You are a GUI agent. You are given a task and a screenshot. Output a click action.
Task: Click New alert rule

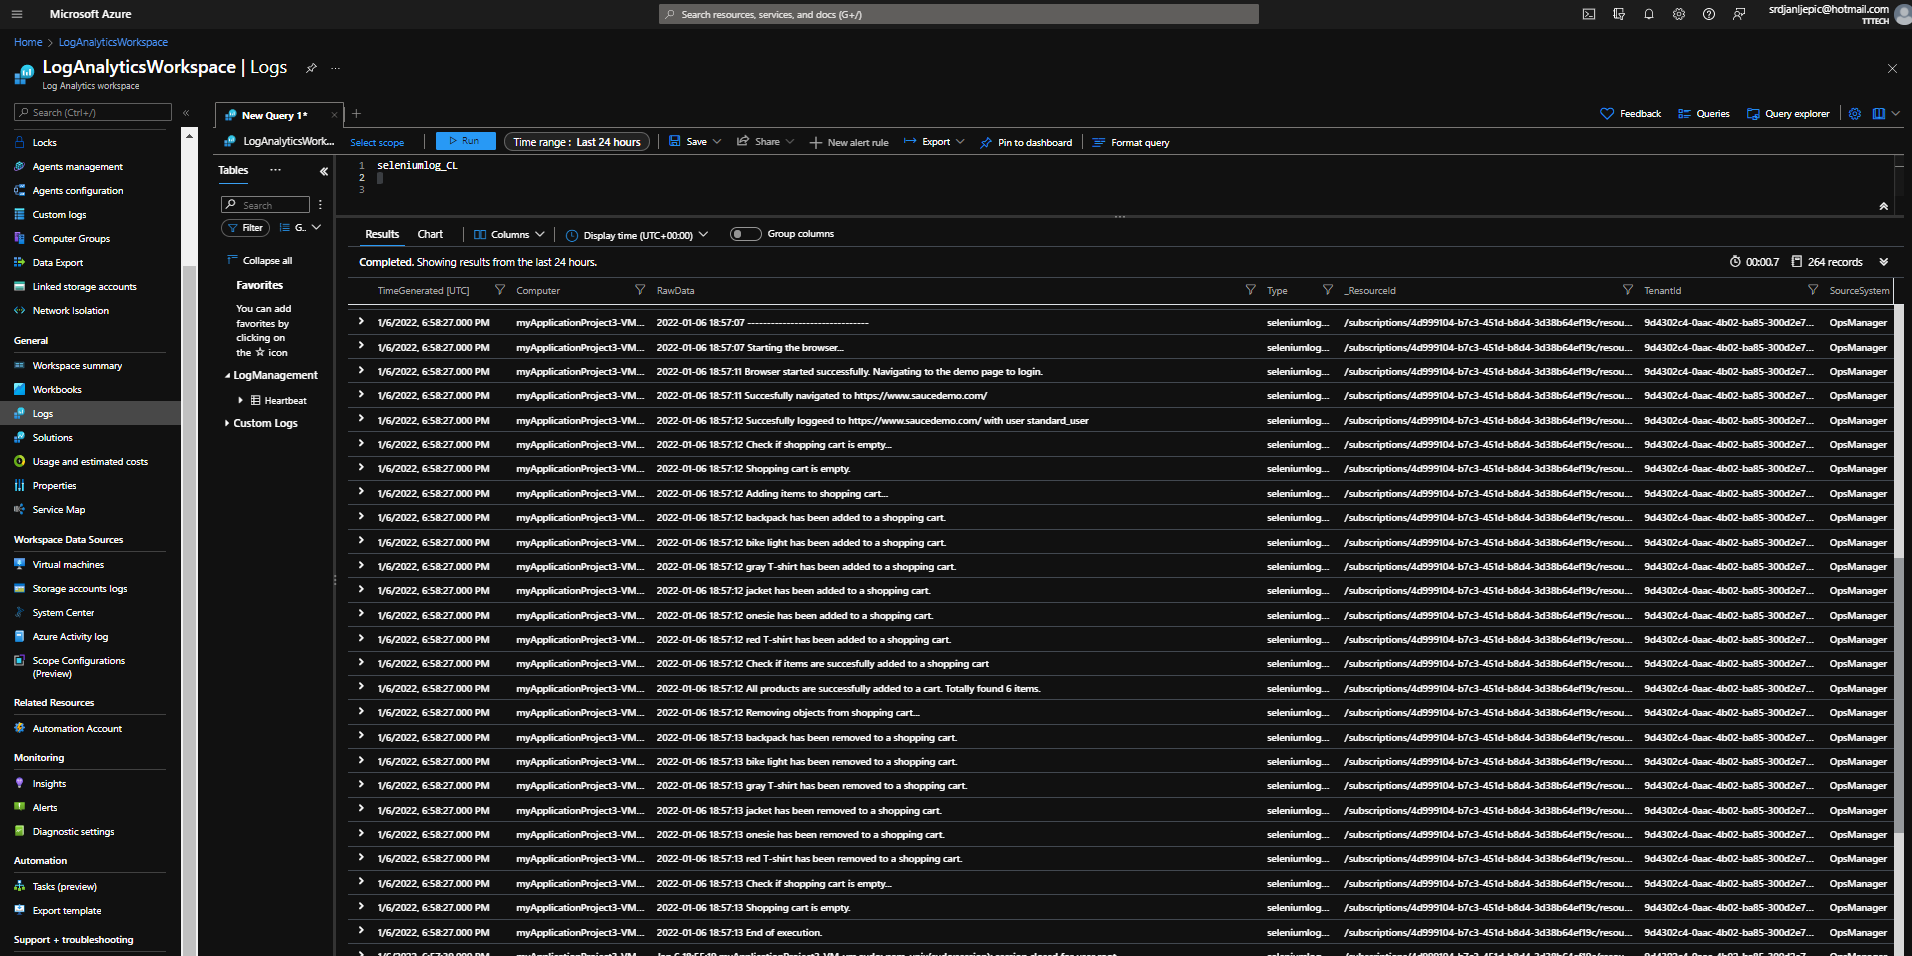[849, 143]
